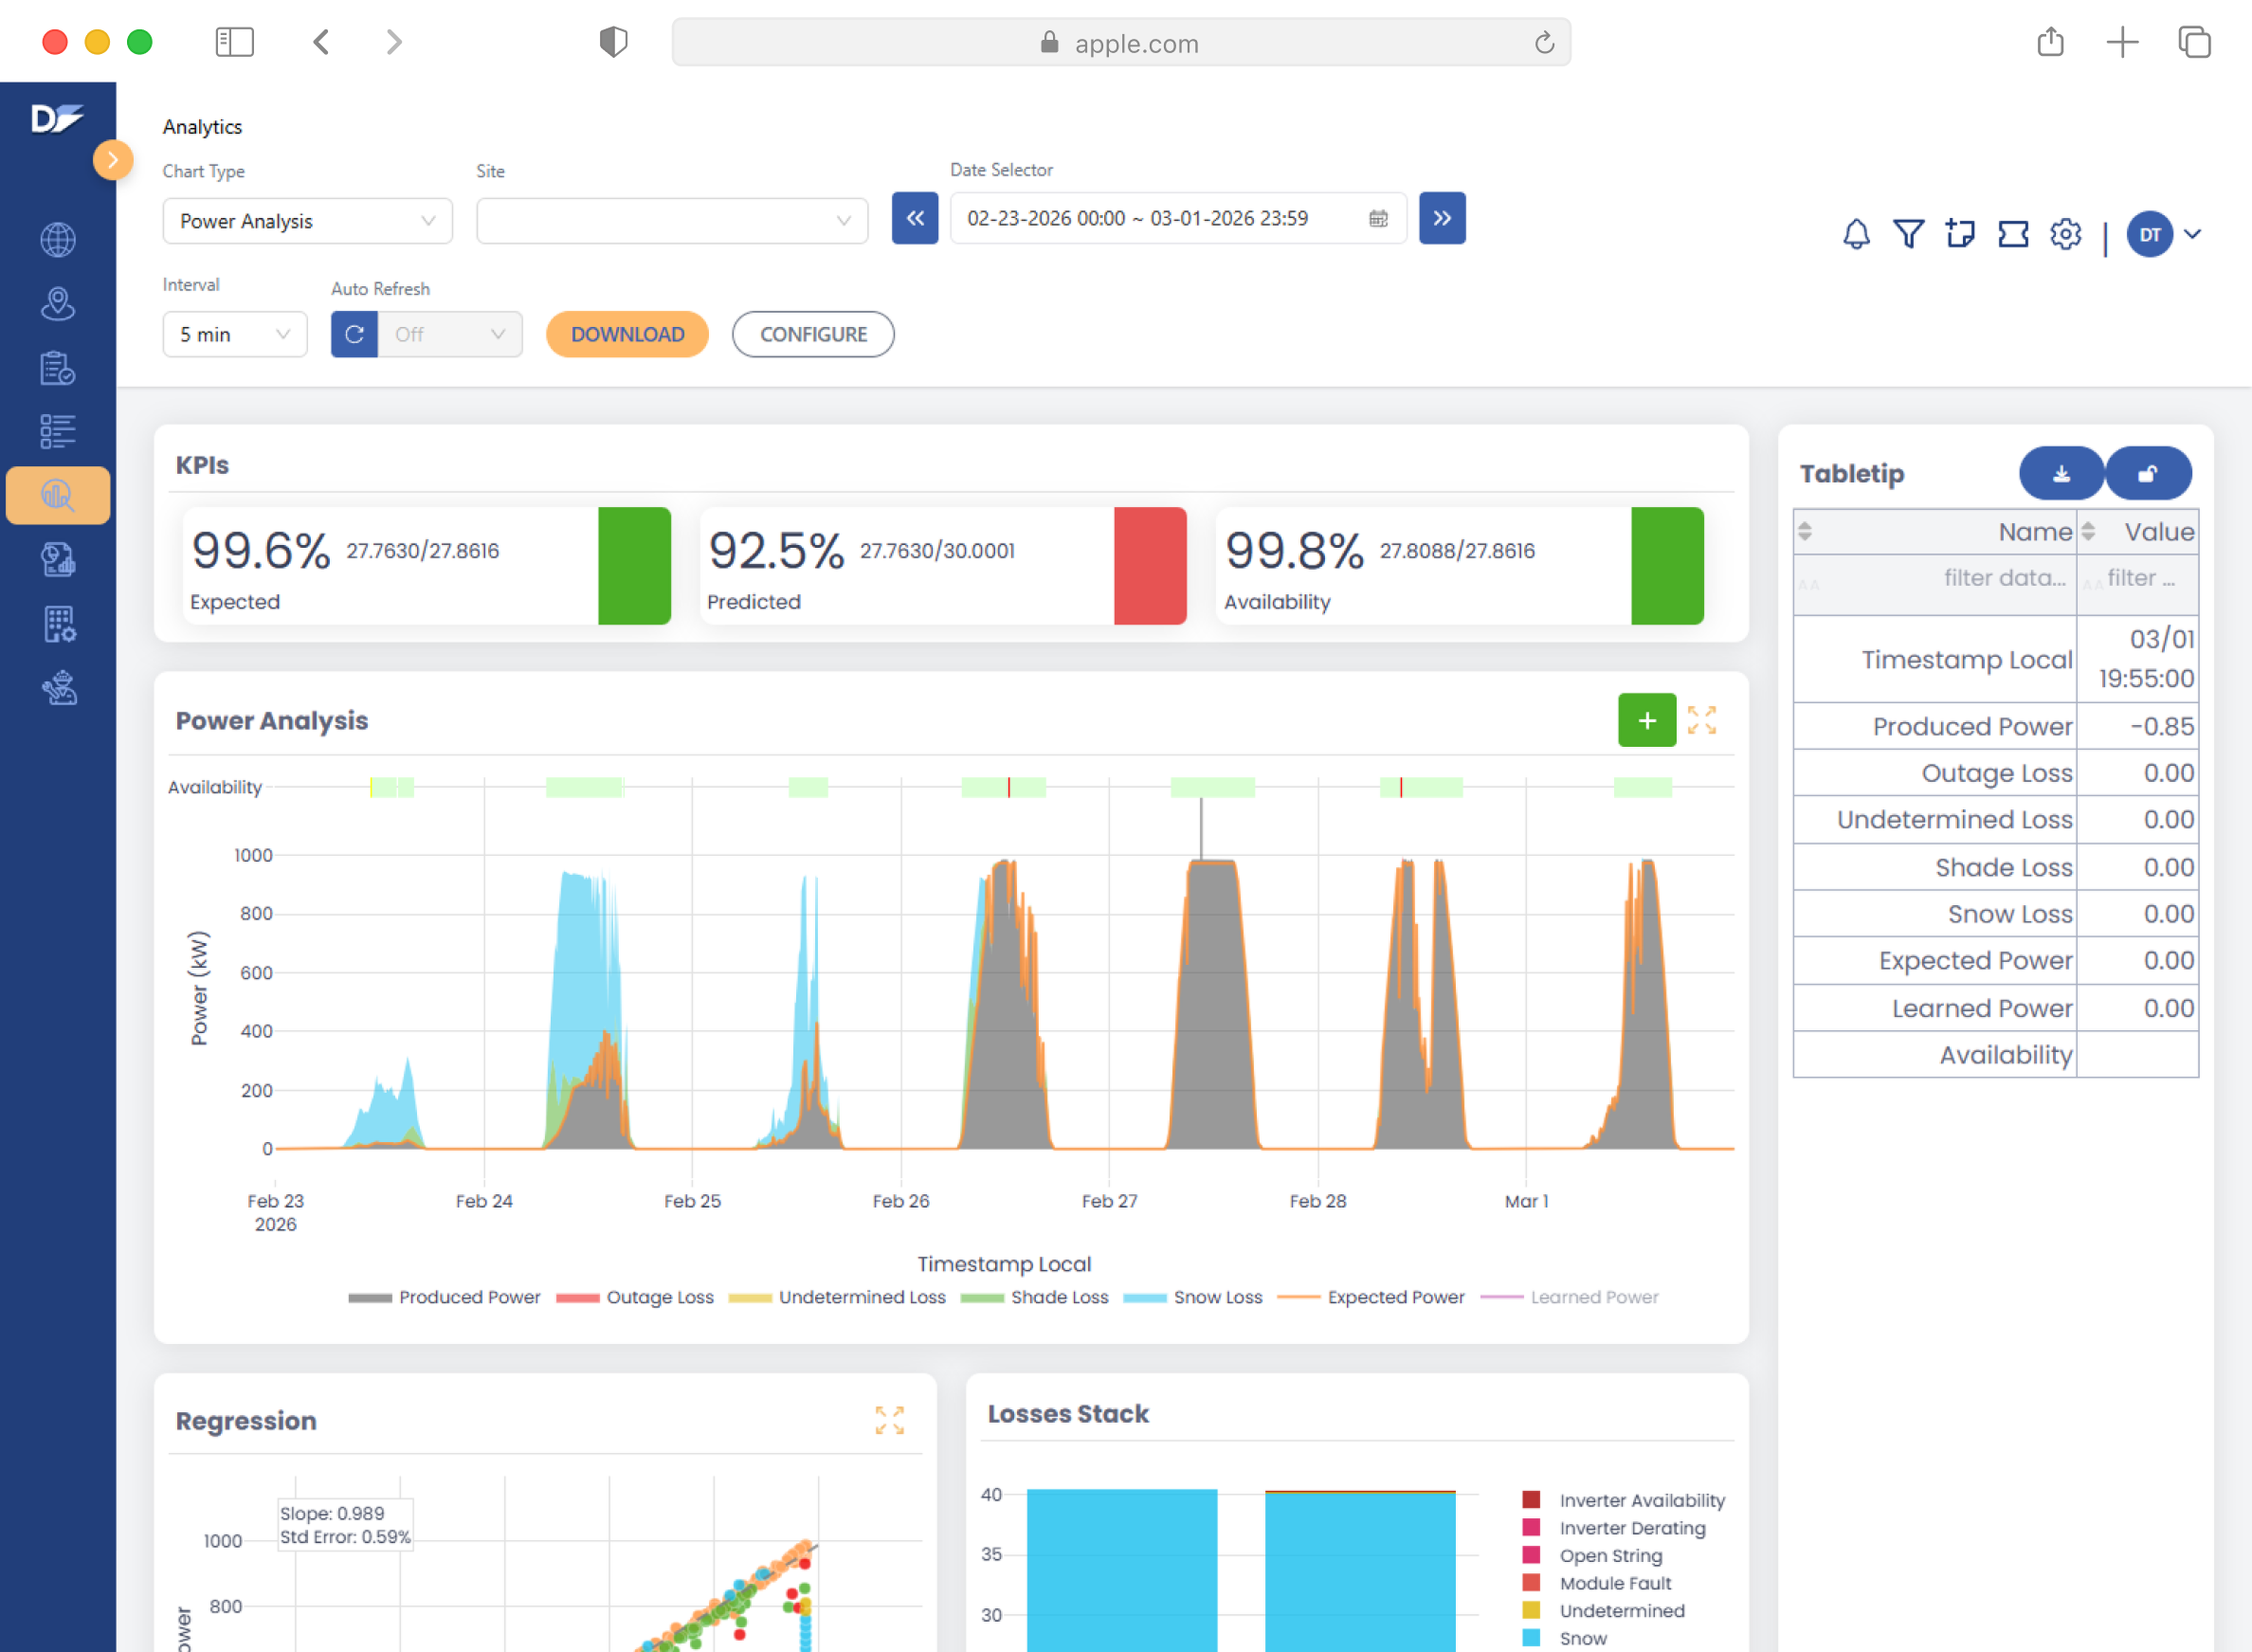This screenshot has width=2252, height=1652.
Task: Open the Chart Type dropdown
Action: [307, 221]
